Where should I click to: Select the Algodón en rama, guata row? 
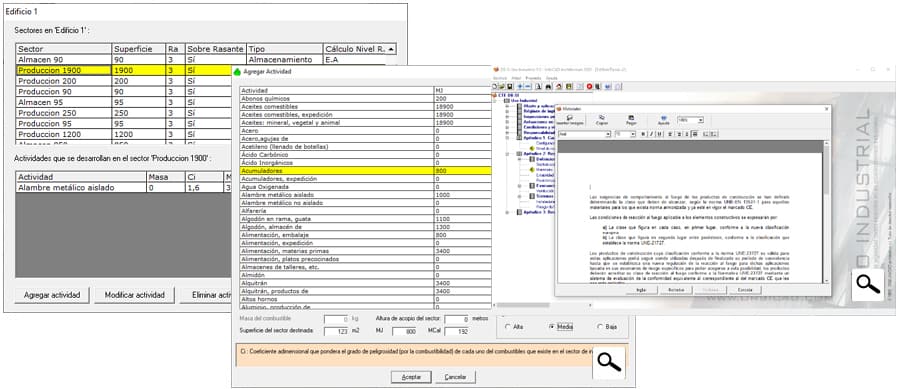[366, 219]
